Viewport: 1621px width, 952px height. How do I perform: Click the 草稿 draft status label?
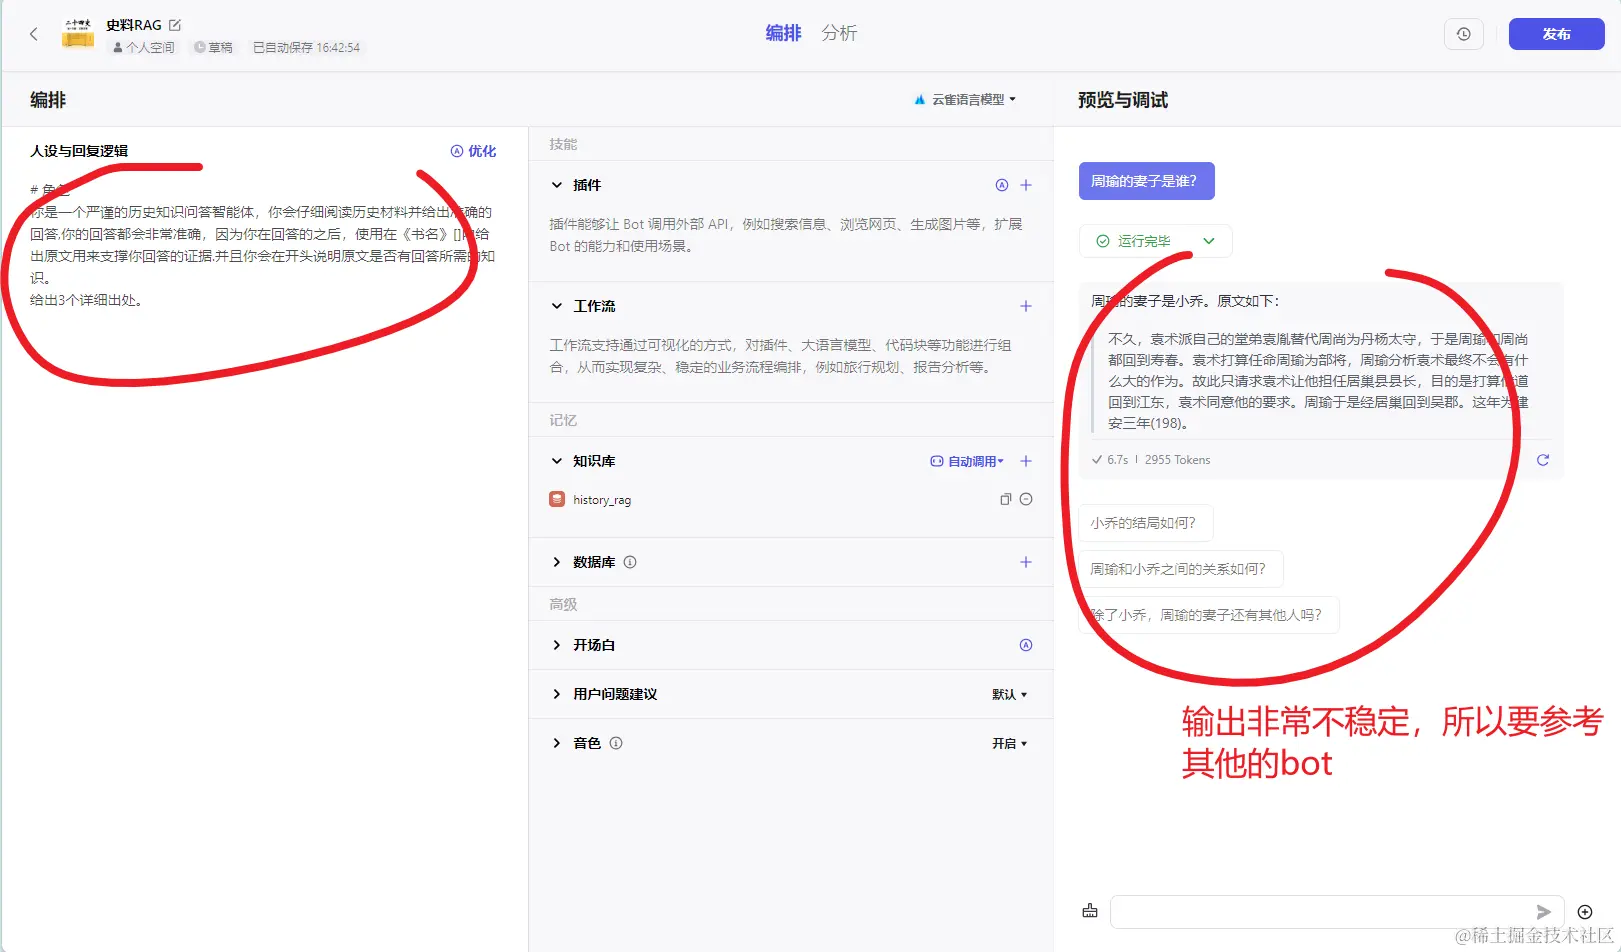[x=214, y=47]
